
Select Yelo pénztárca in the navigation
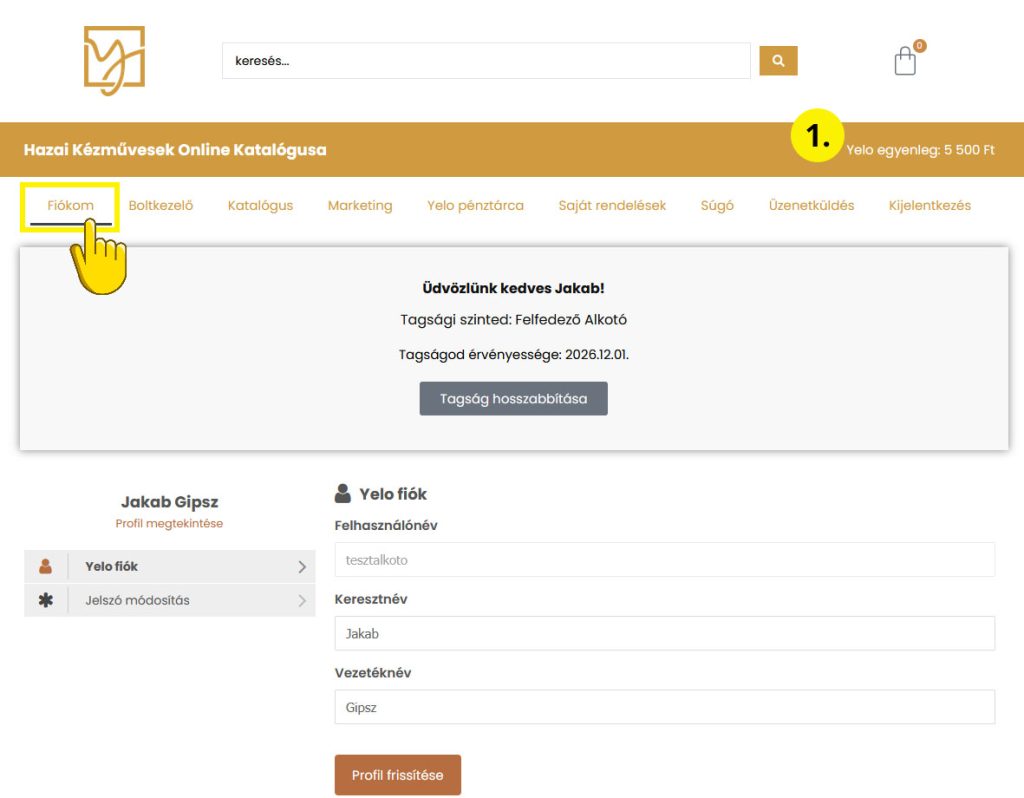(x=475, y=206)
